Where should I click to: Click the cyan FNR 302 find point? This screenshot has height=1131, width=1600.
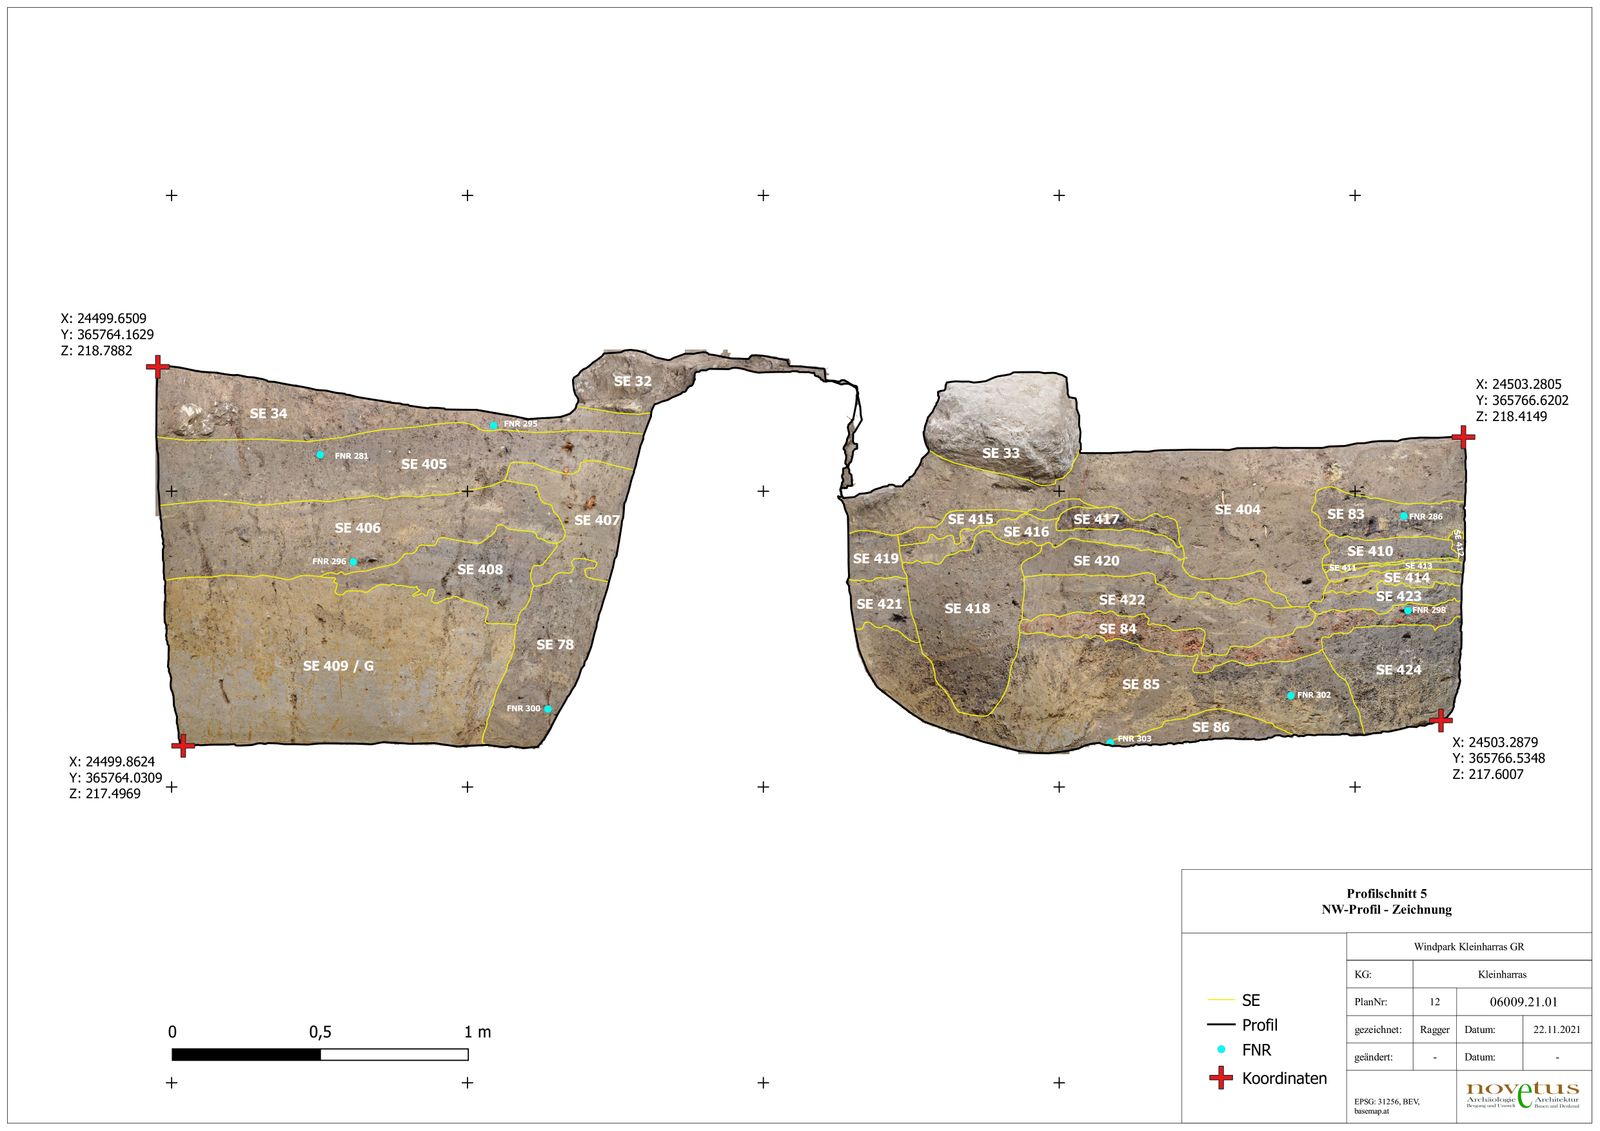point(1291,695)
